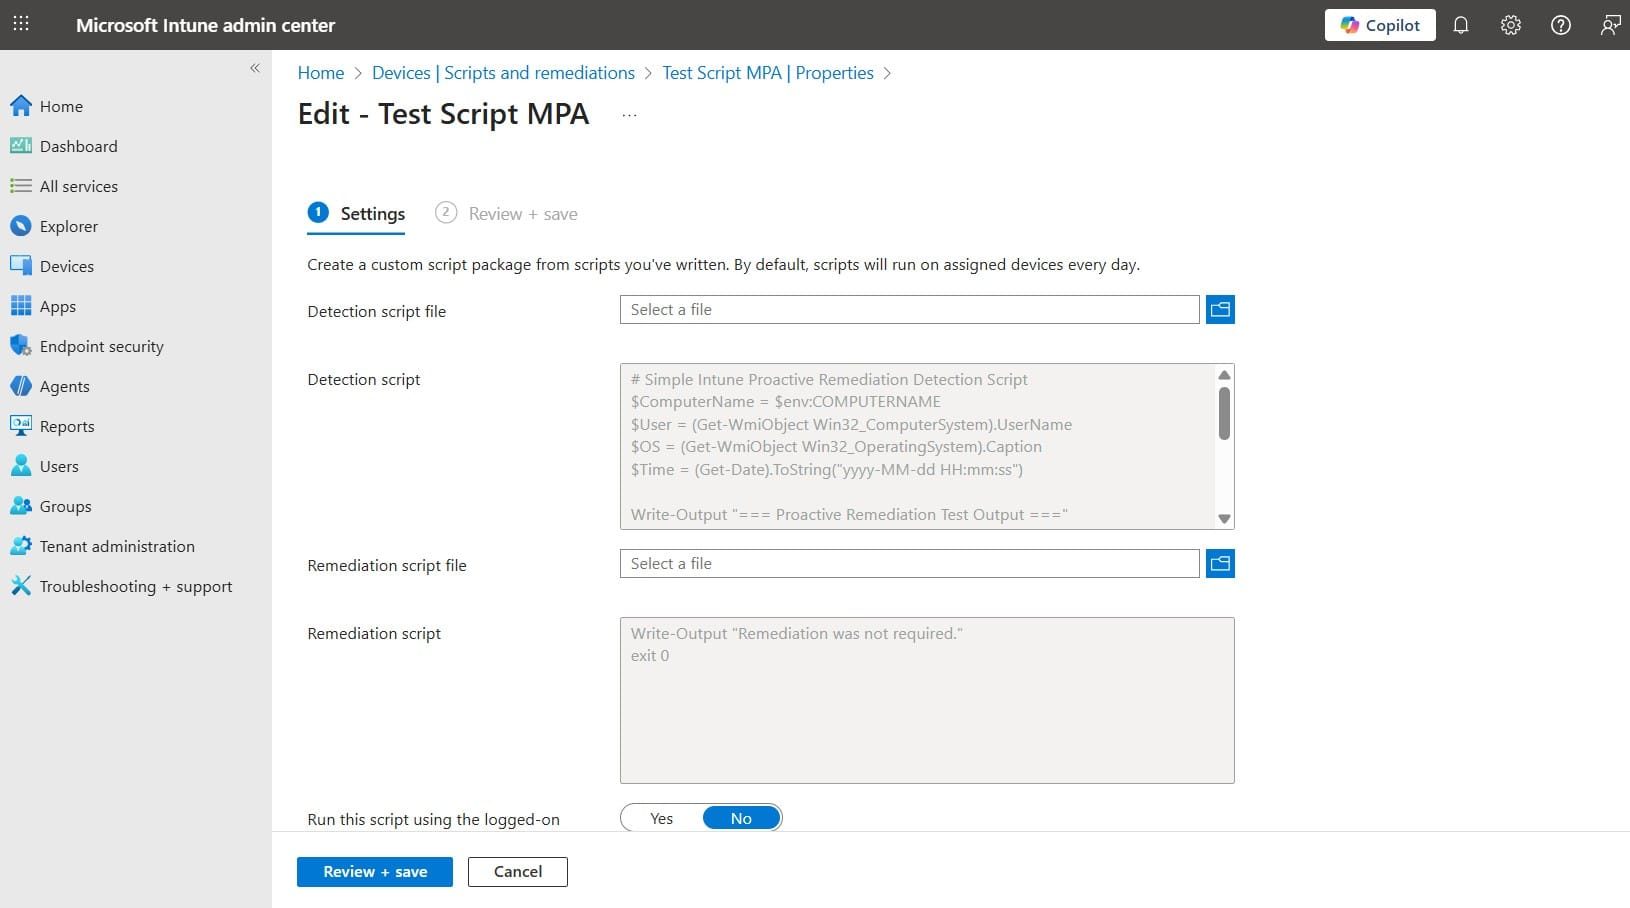Image resolution: width=1630 pixels, height=908 pixels.
Task: Click the Tenant administration icon
Action: coord(21,546)
